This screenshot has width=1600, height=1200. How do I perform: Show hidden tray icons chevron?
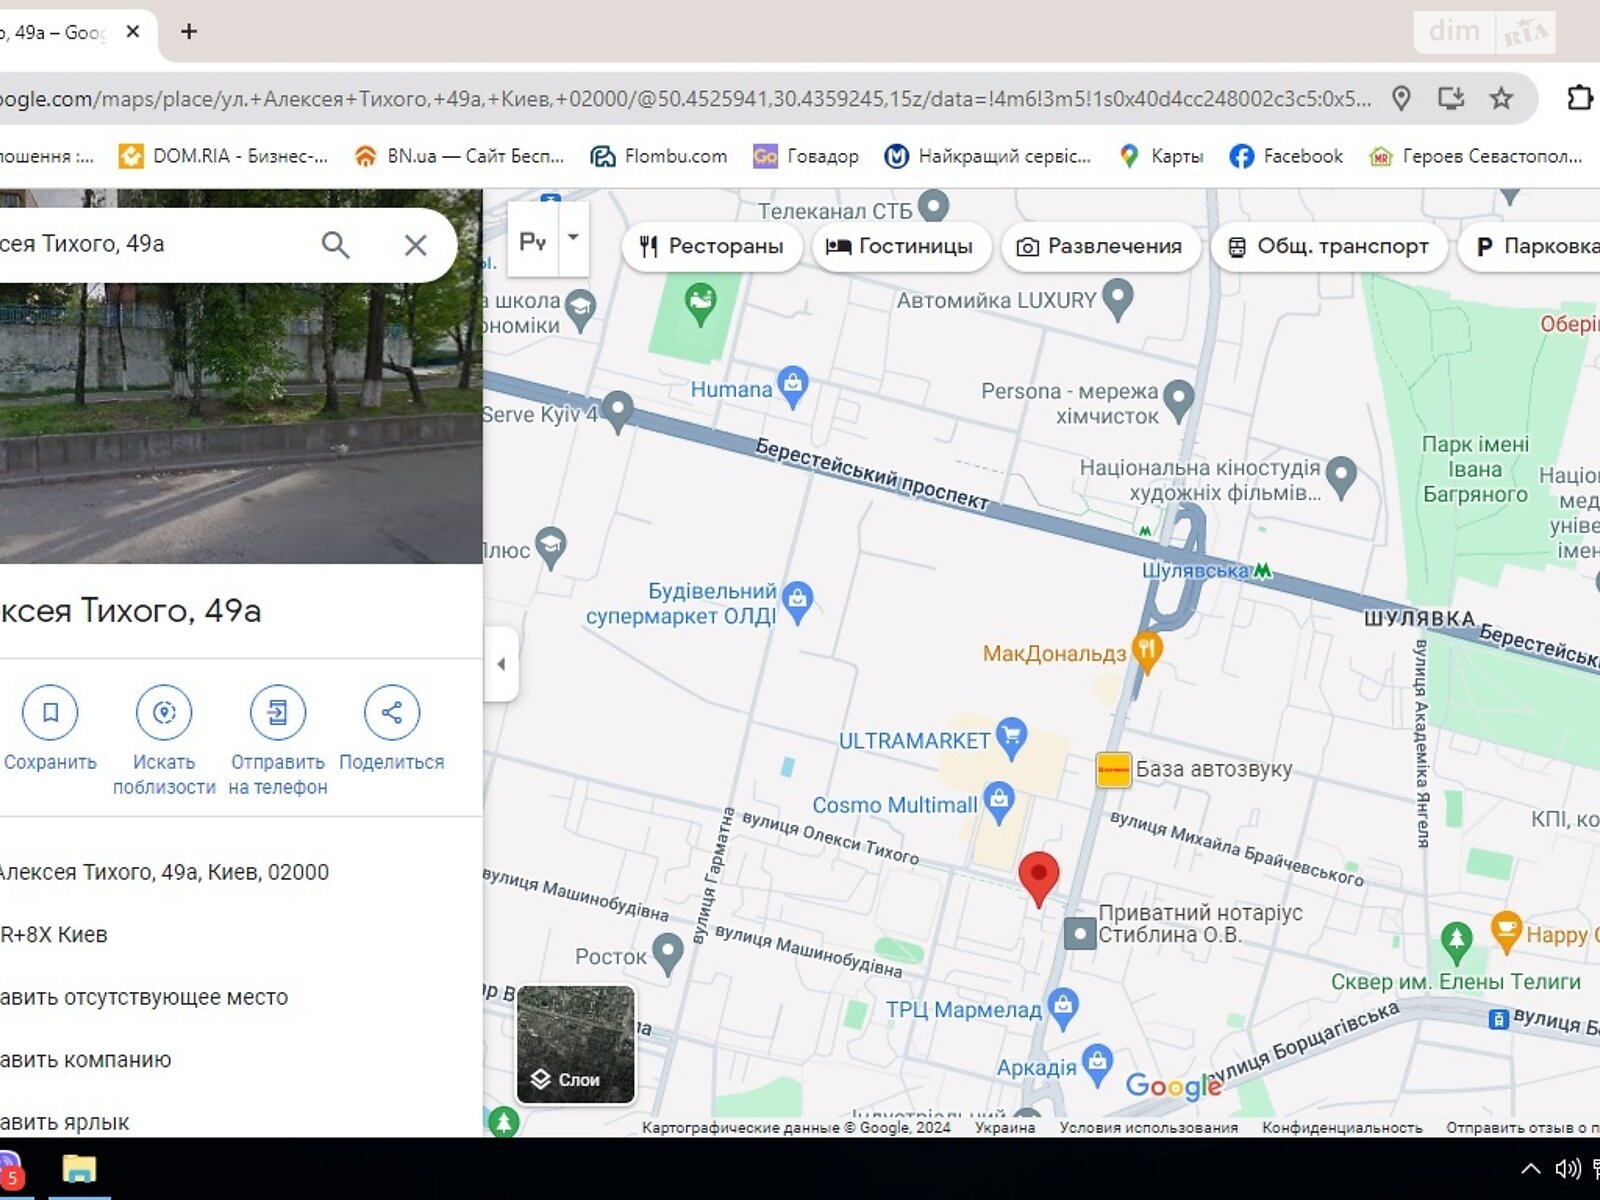coord(1531,1169)
